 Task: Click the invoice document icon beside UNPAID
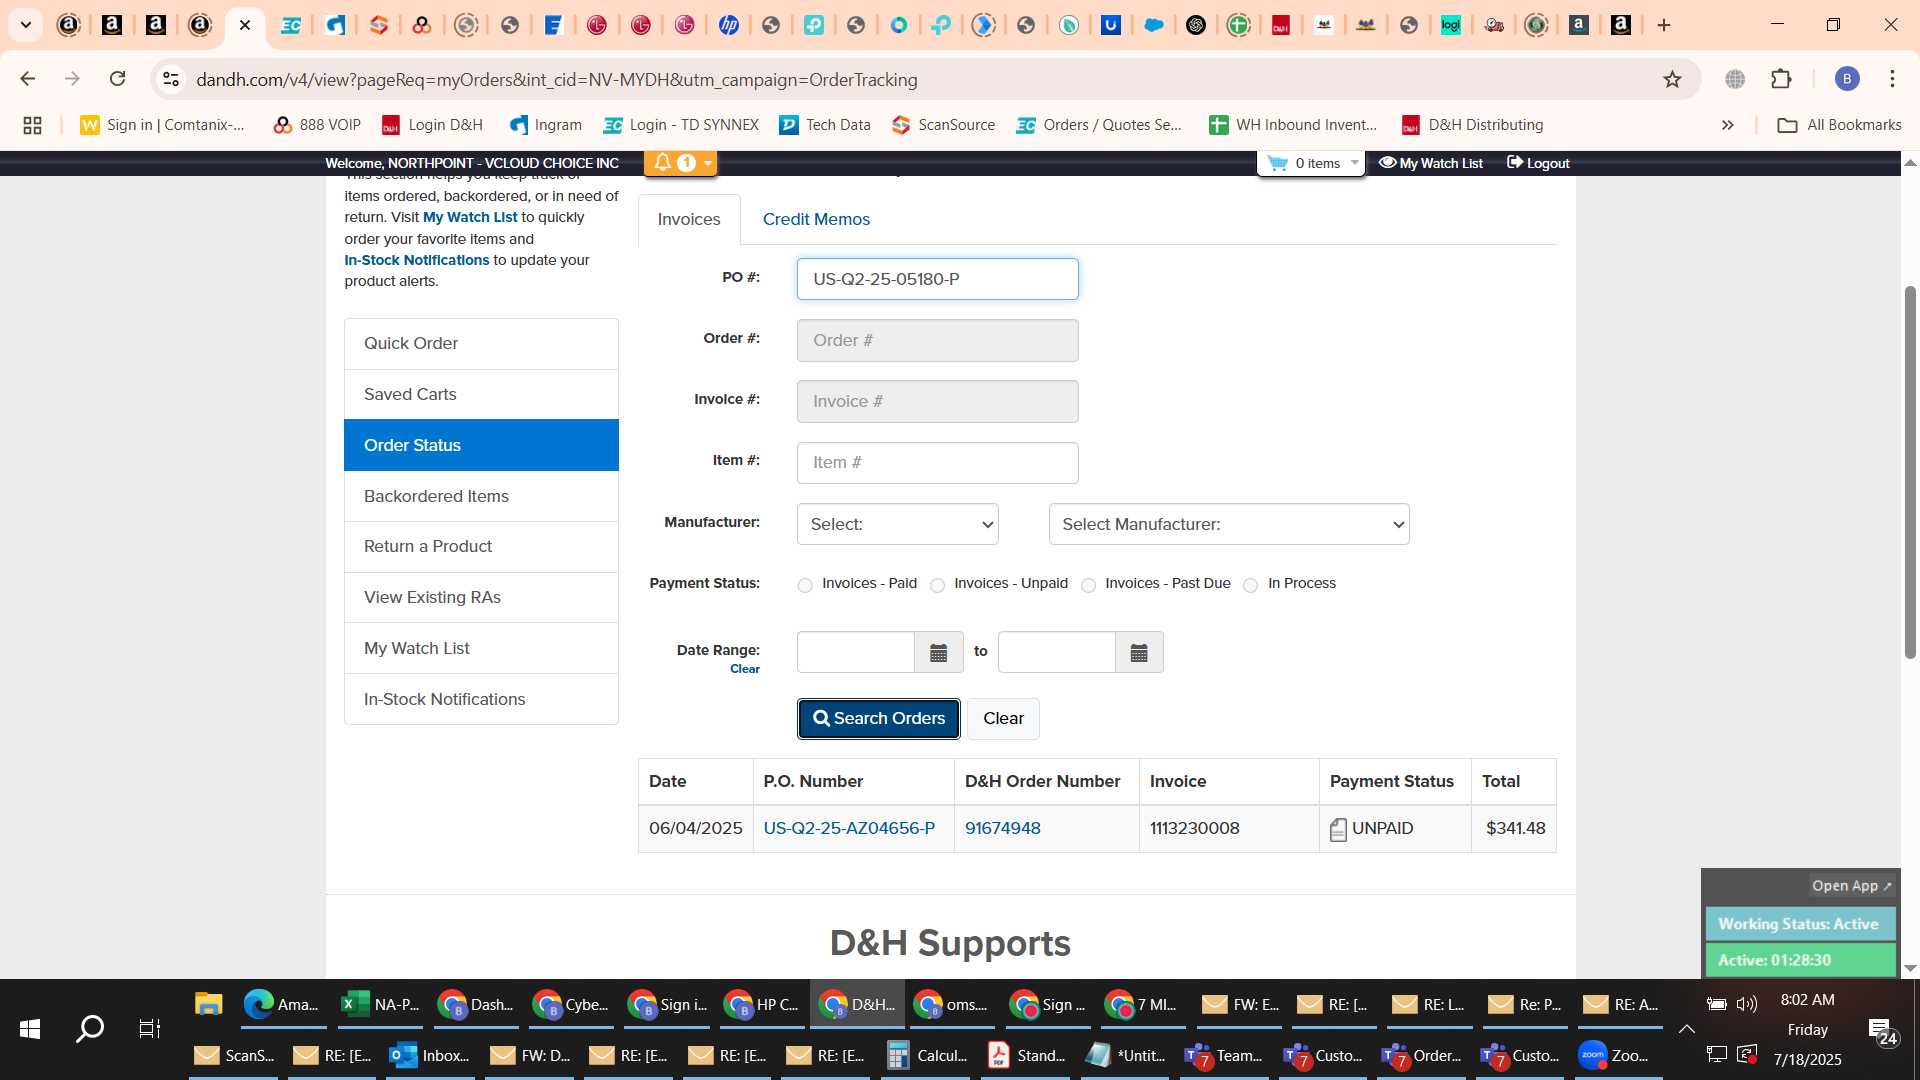pyautogui.click(x=1338, y=829)
